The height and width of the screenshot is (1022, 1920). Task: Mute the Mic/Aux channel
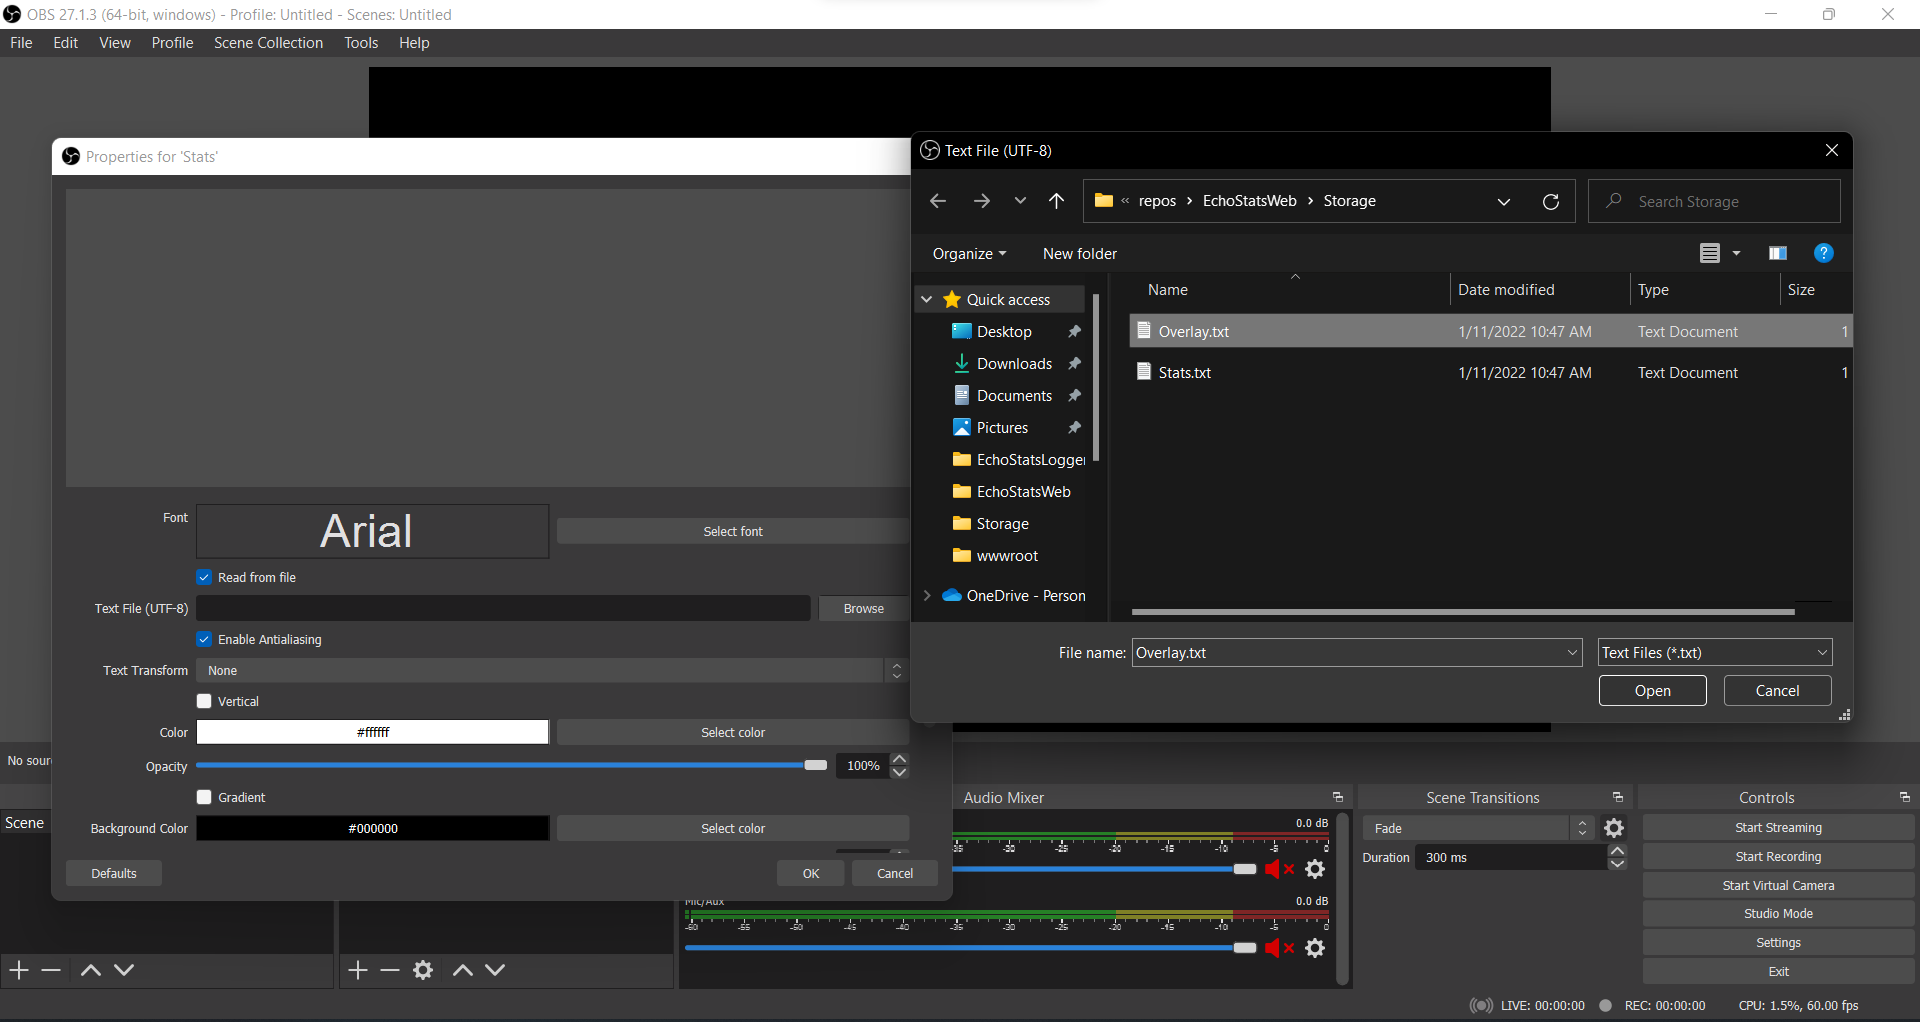(x=1280, y=948)
